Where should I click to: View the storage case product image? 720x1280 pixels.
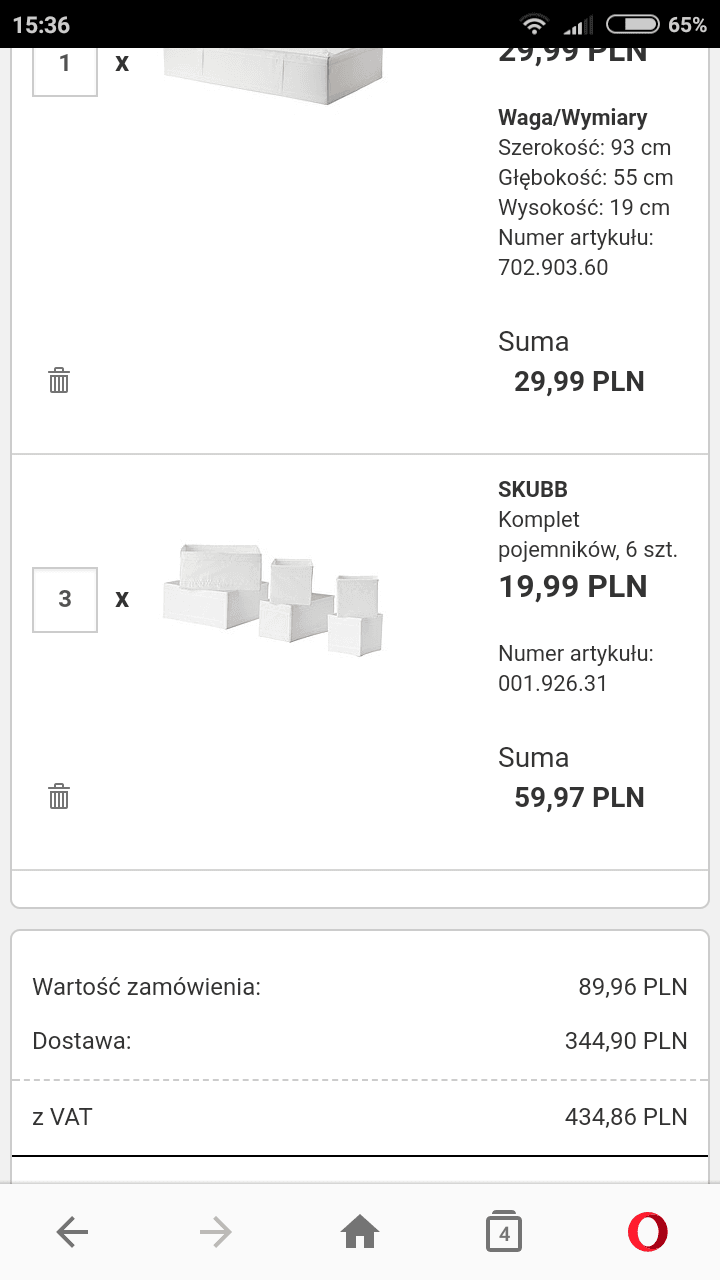pos(272,70)
